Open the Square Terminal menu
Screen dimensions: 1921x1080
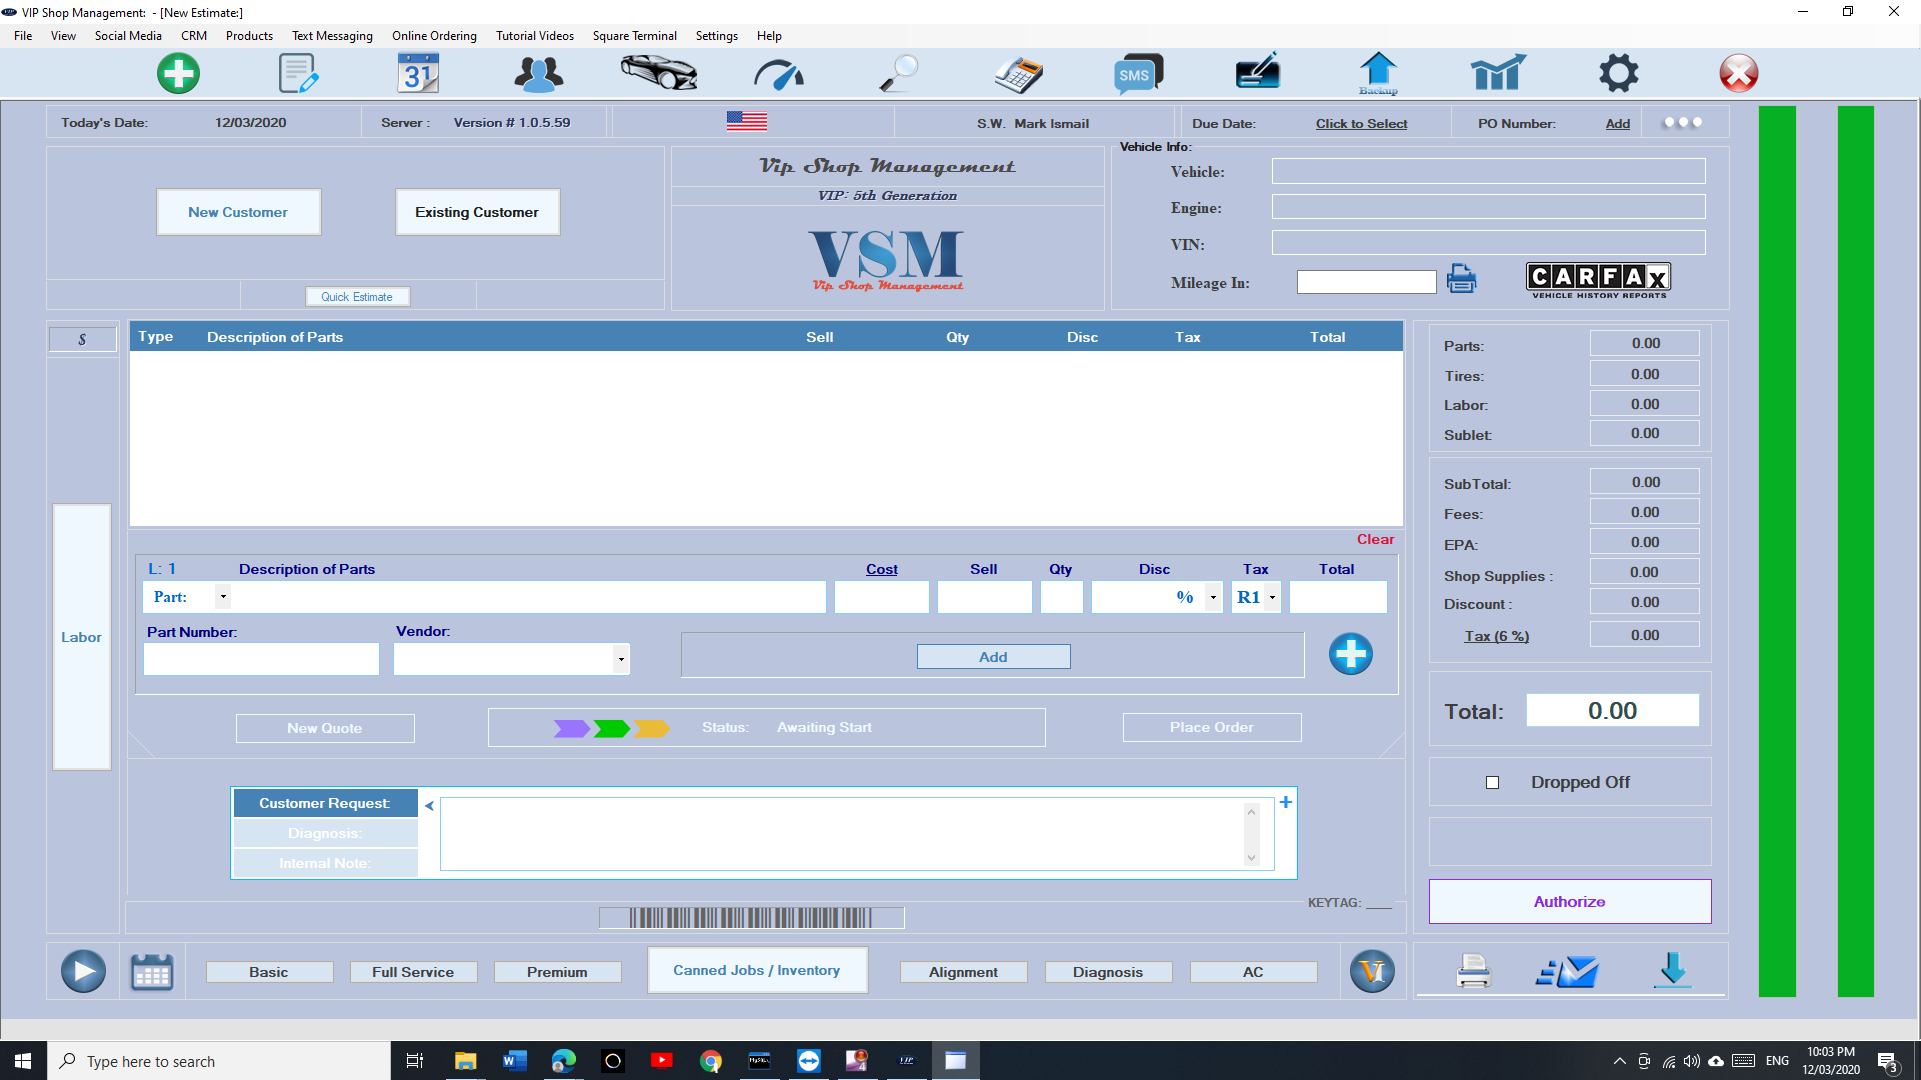[x=634, y=36]
